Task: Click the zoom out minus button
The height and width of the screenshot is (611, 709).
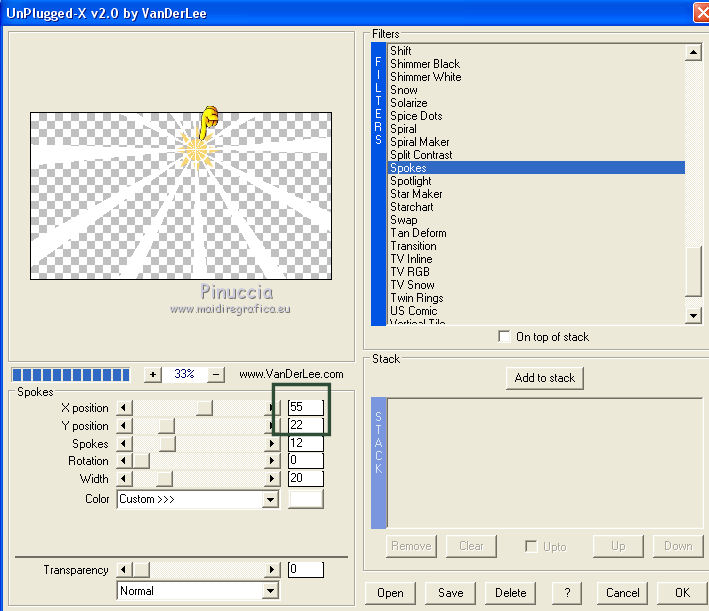Action: pyautogui.click(x=216, y=374)
